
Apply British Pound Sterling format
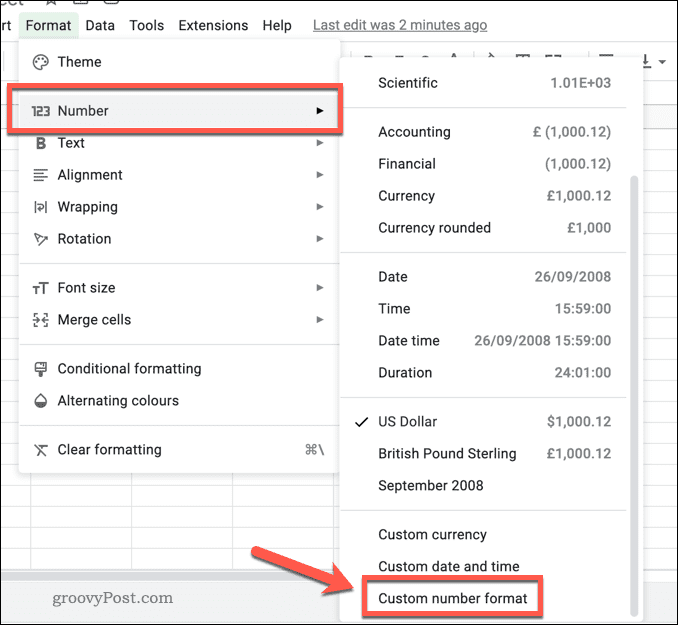[x=447, y=454]
